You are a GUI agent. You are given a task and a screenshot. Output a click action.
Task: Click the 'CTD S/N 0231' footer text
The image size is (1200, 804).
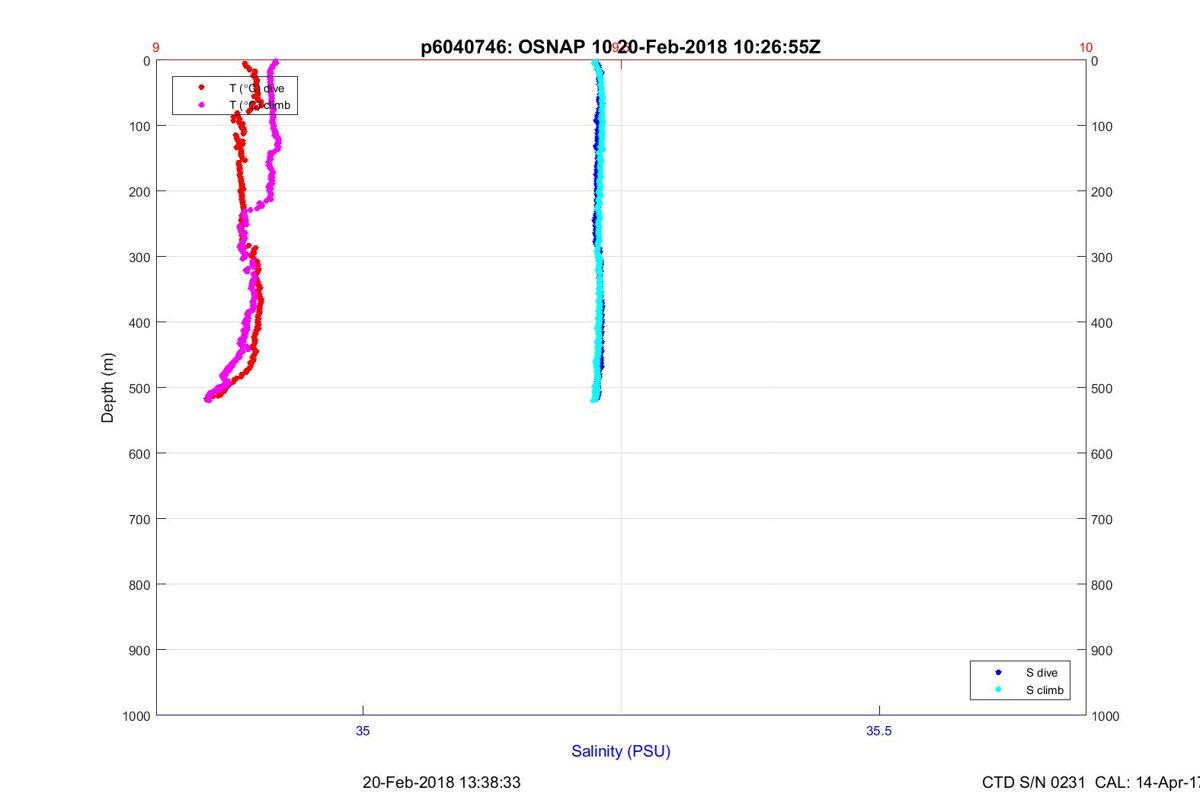pos(1032,782)
